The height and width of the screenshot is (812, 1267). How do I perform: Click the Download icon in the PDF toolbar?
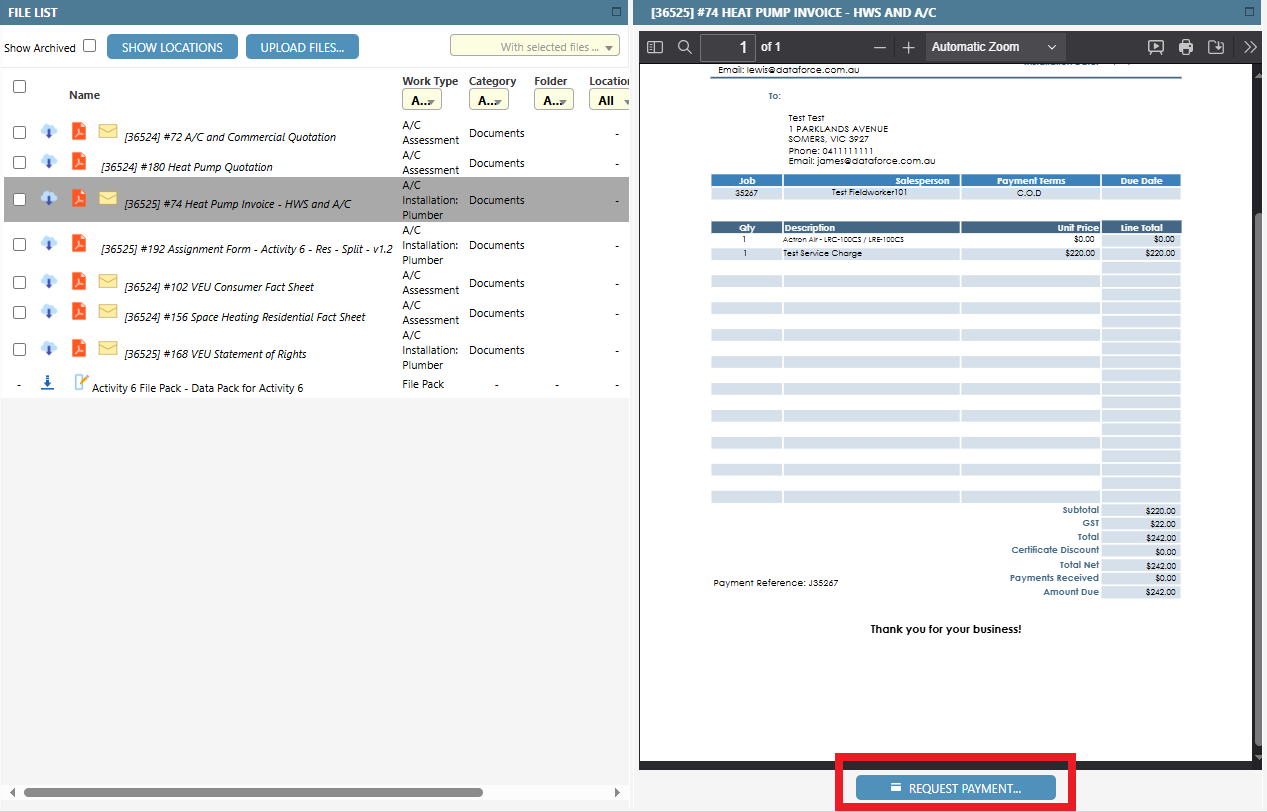click(x=1216, y=46)
